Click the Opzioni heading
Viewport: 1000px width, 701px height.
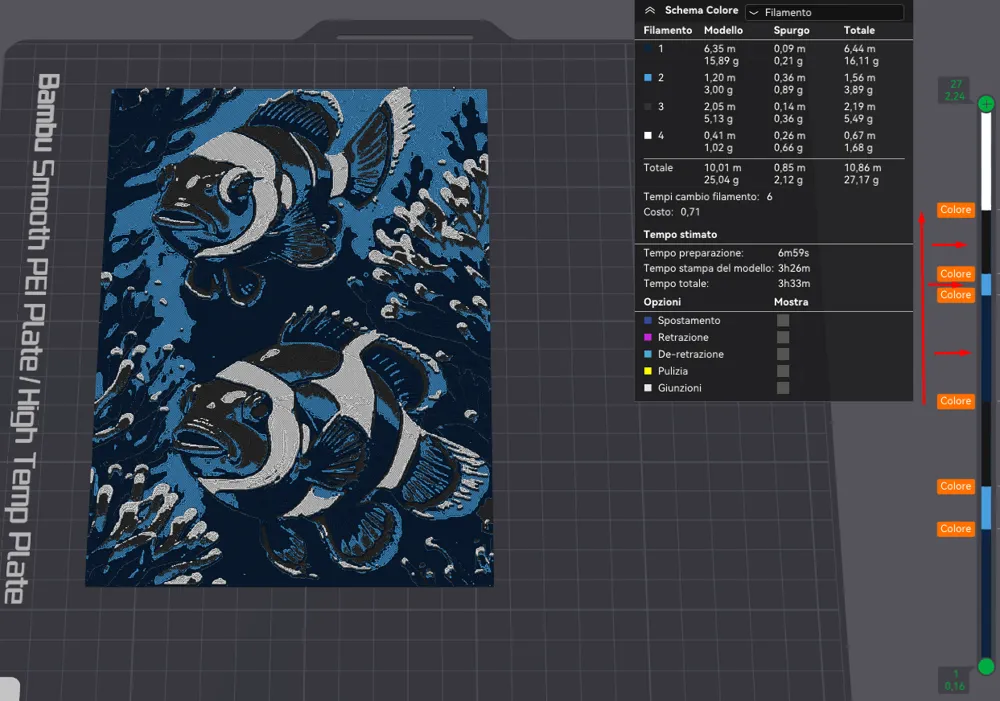coord(662,302)
